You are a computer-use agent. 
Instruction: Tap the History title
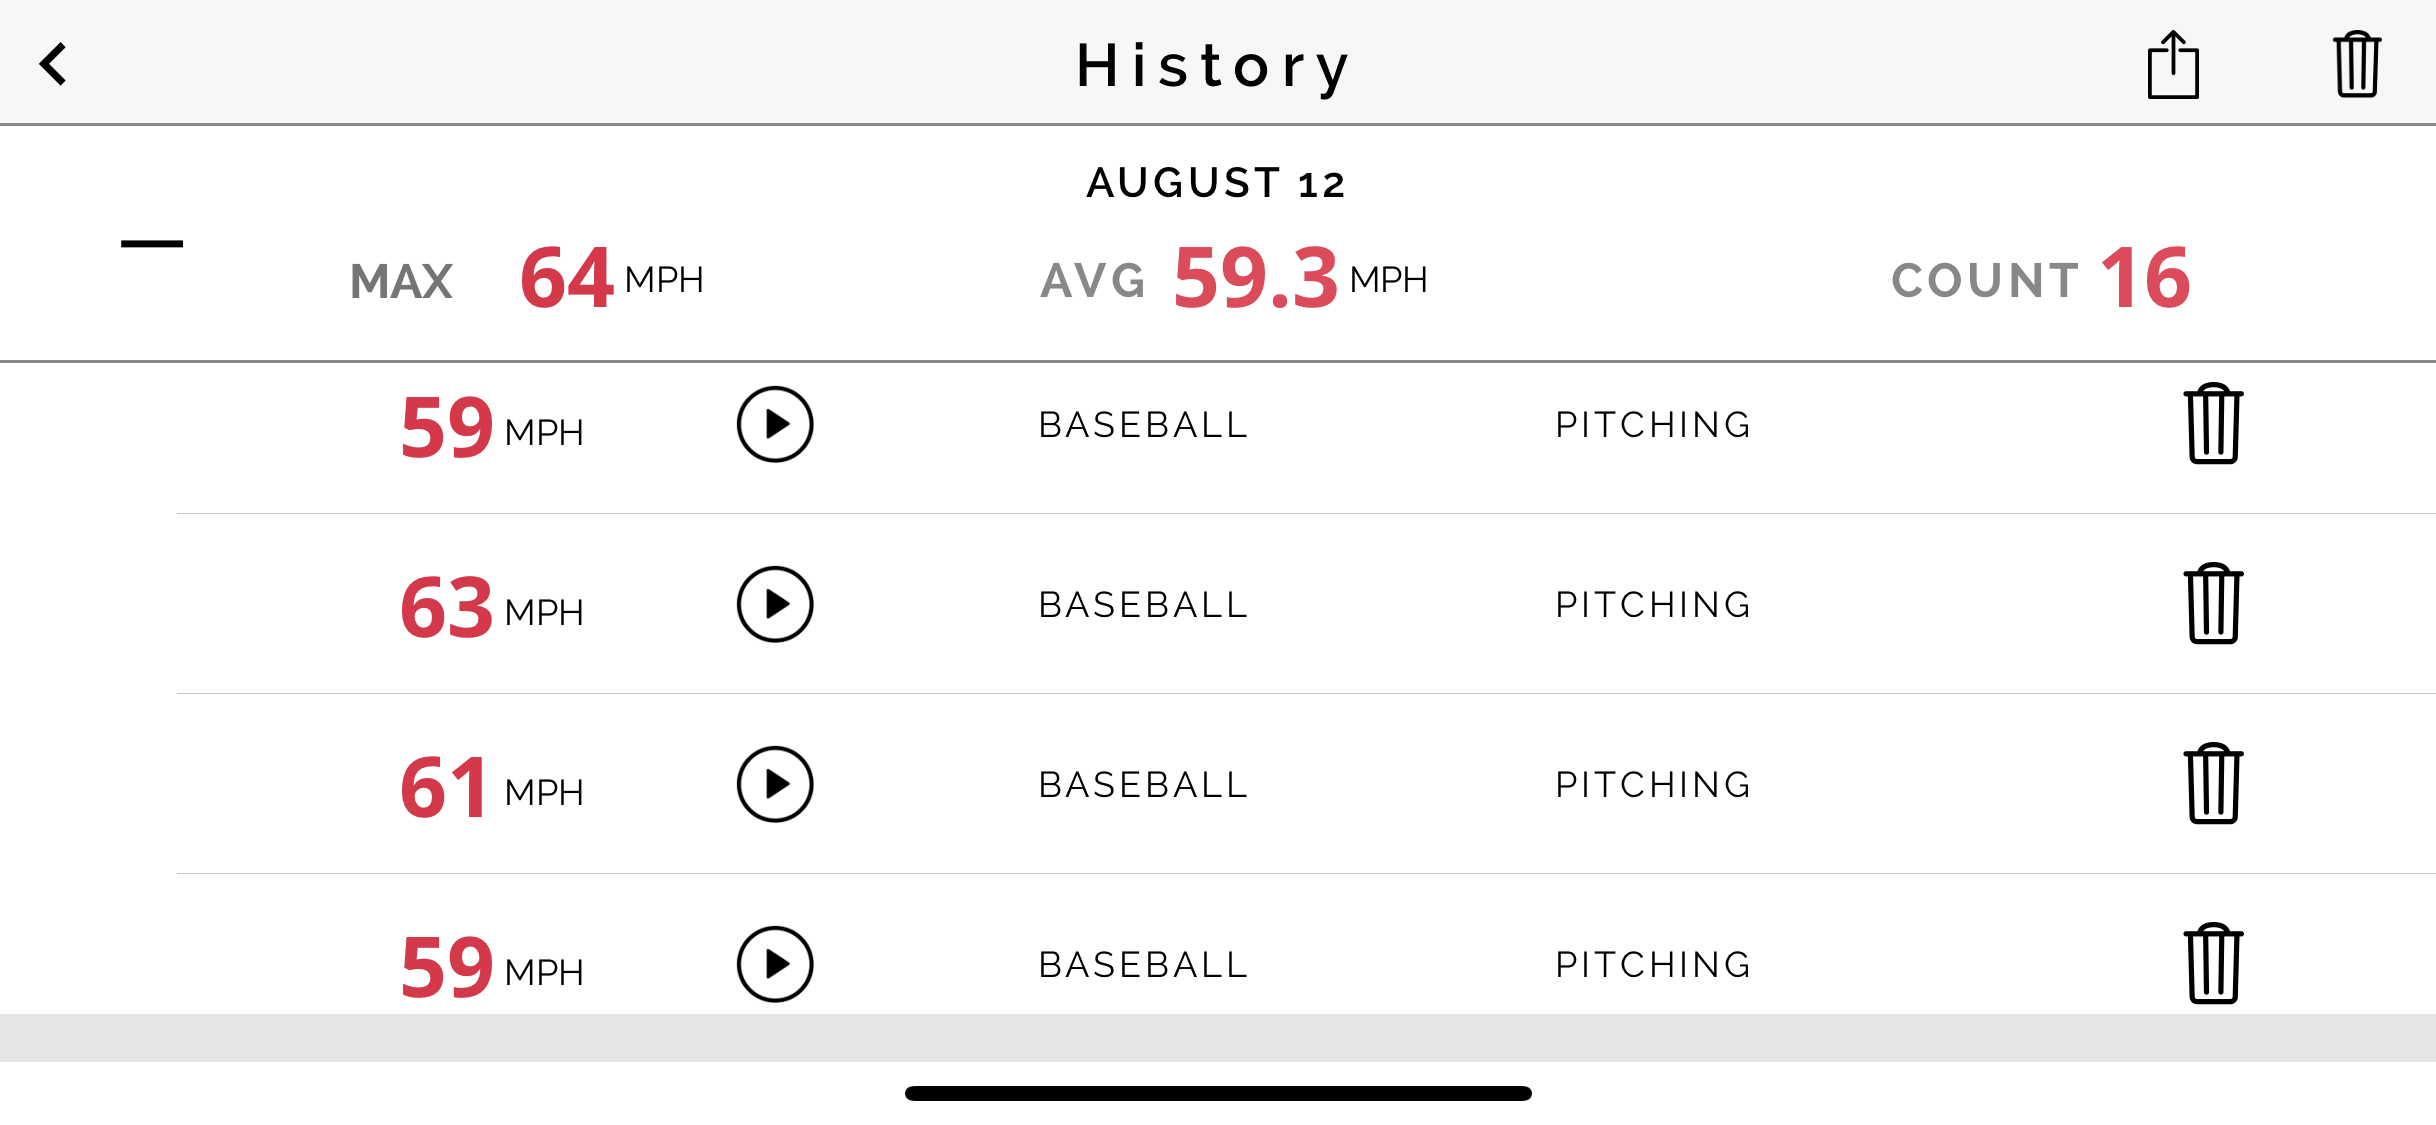(x=1214, y=66)
